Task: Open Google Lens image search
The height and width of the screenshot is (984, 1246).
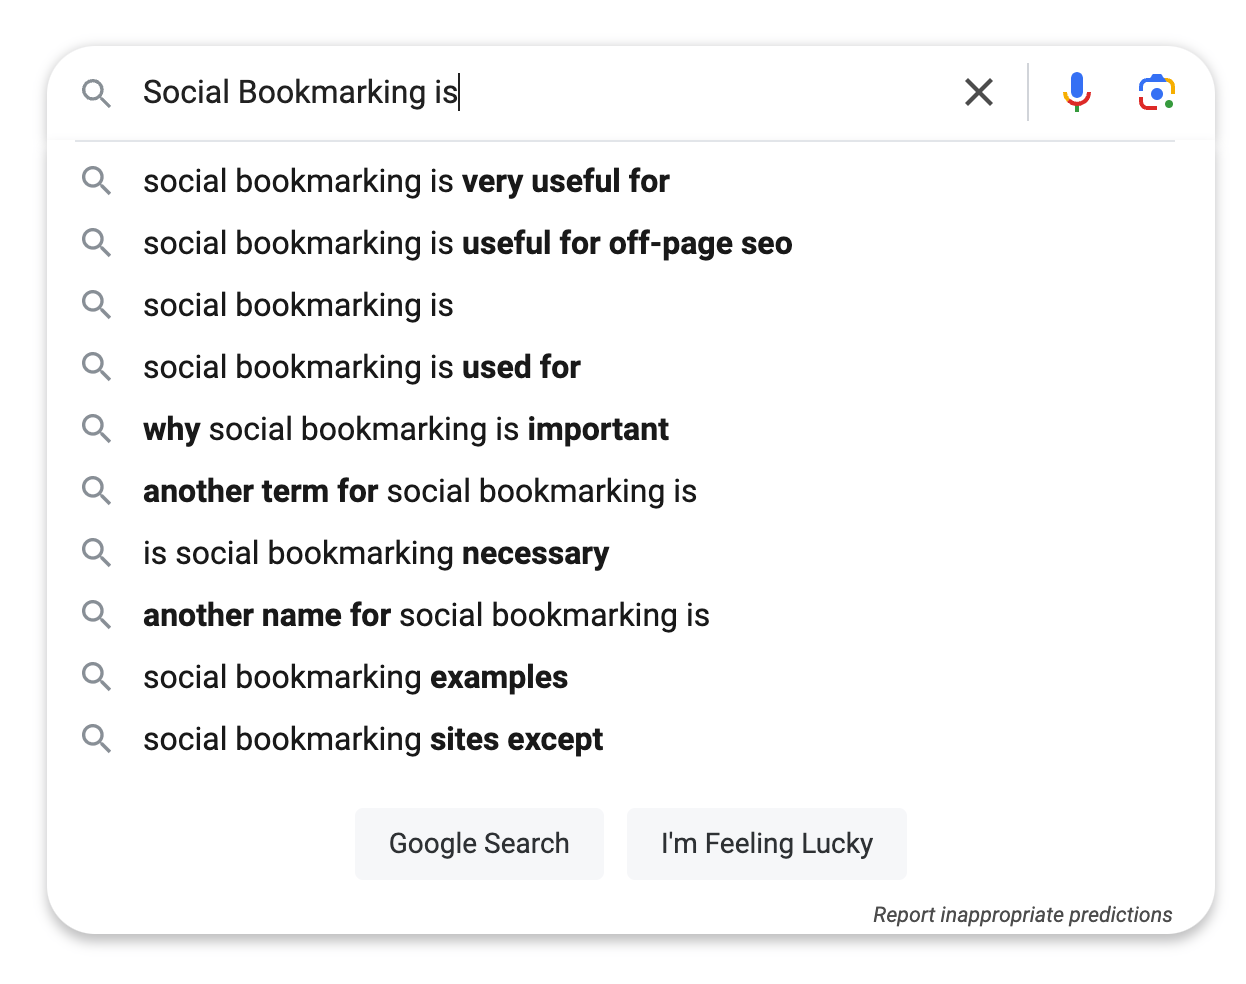Action: (x=1156, y=92)
